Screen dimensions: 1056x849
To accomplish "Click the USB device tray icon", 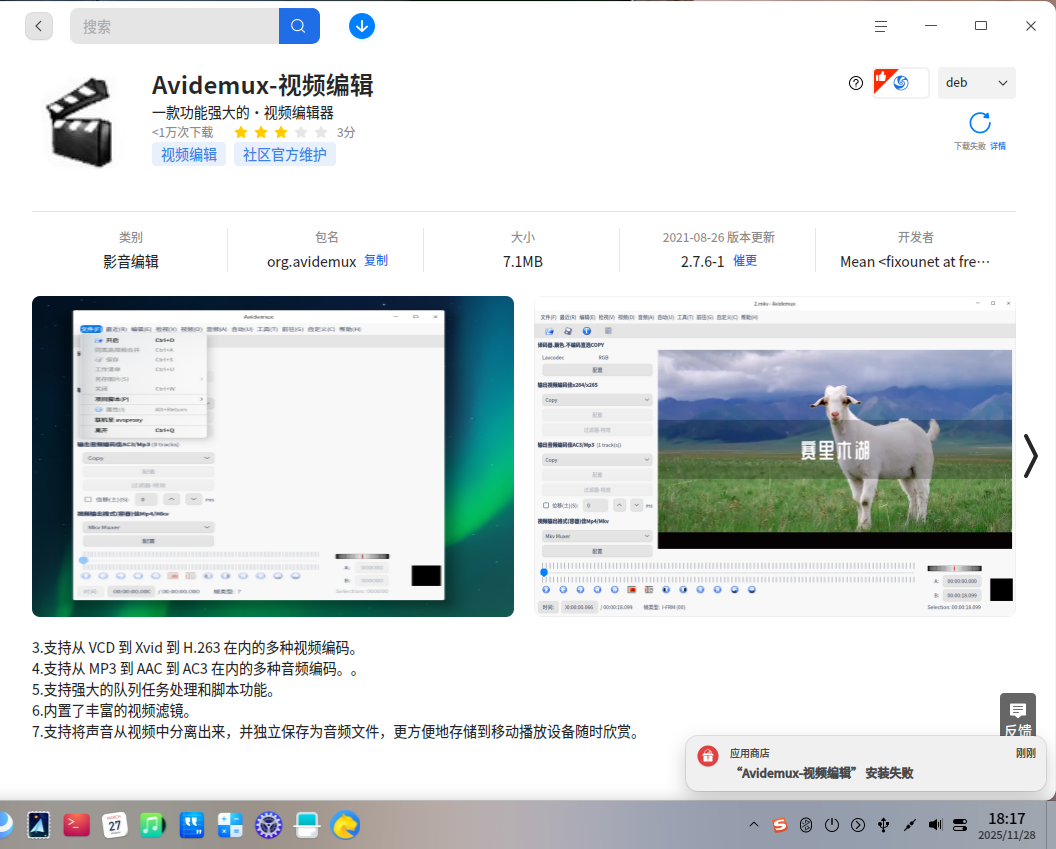I will [884, 825].
